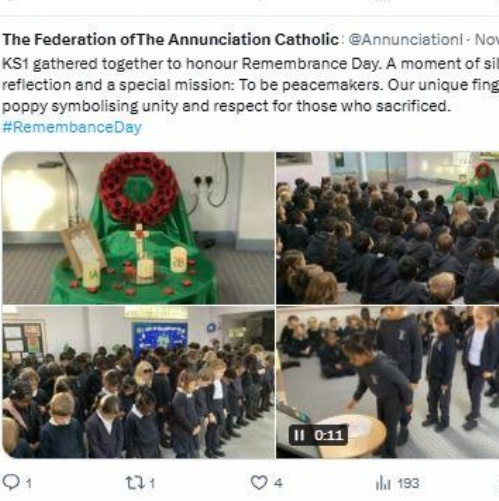Open photo of children bowing heads

pyautogui.click(x=138, y=382)
